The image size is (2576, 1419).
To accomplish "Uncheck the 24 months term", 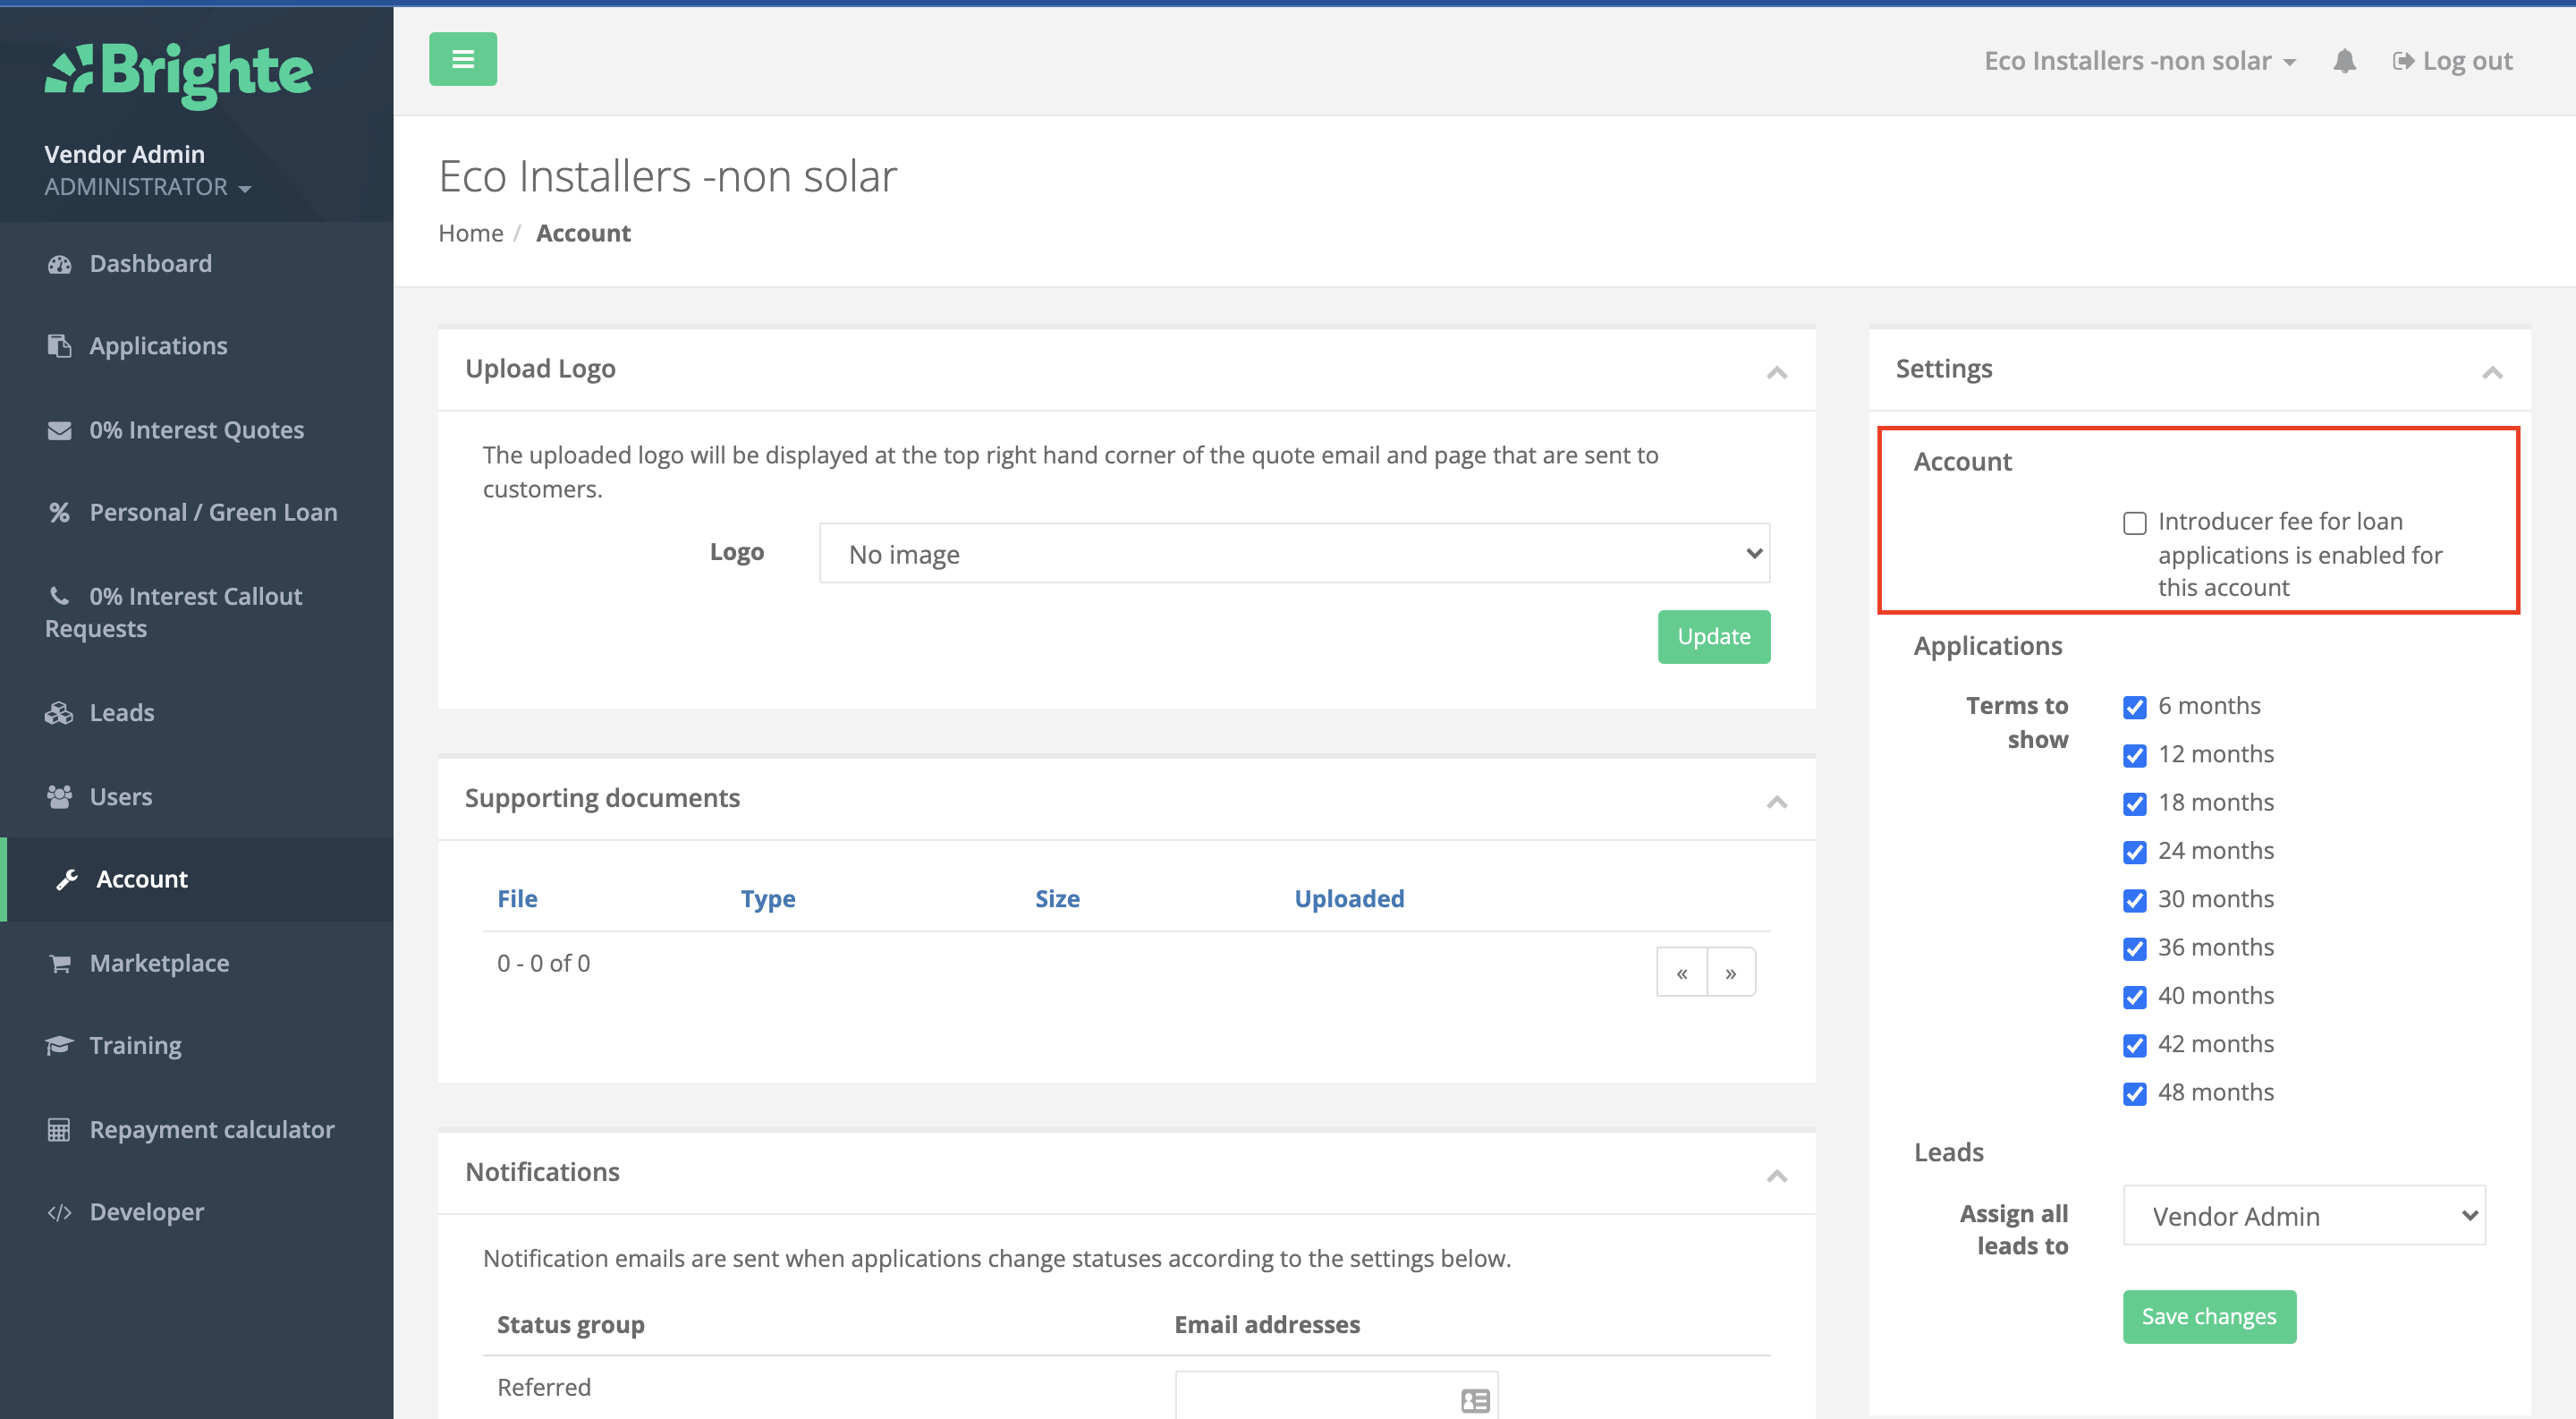I will (2134, 852).
